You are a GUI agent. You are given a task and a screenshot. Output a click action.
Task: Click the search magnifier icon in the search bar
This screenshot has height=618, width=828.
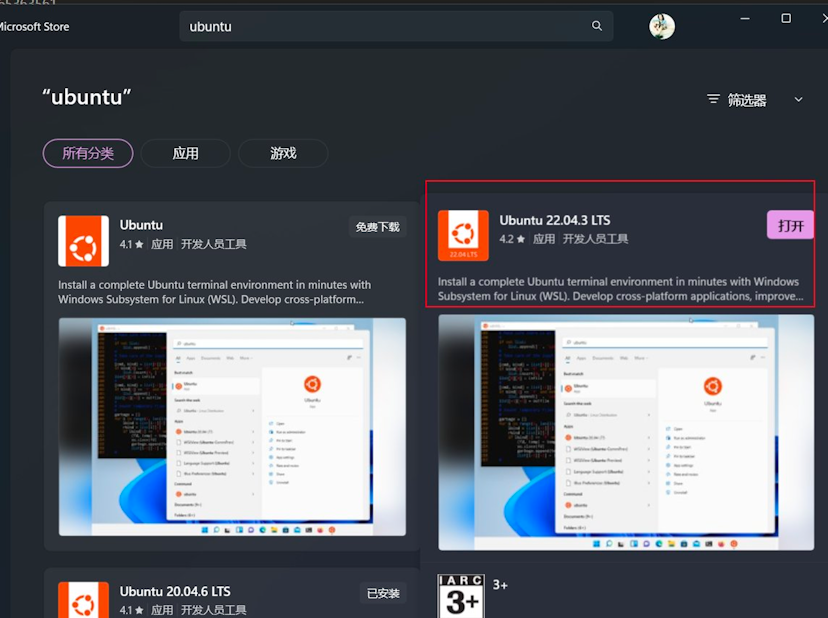(x=597, y=26)
